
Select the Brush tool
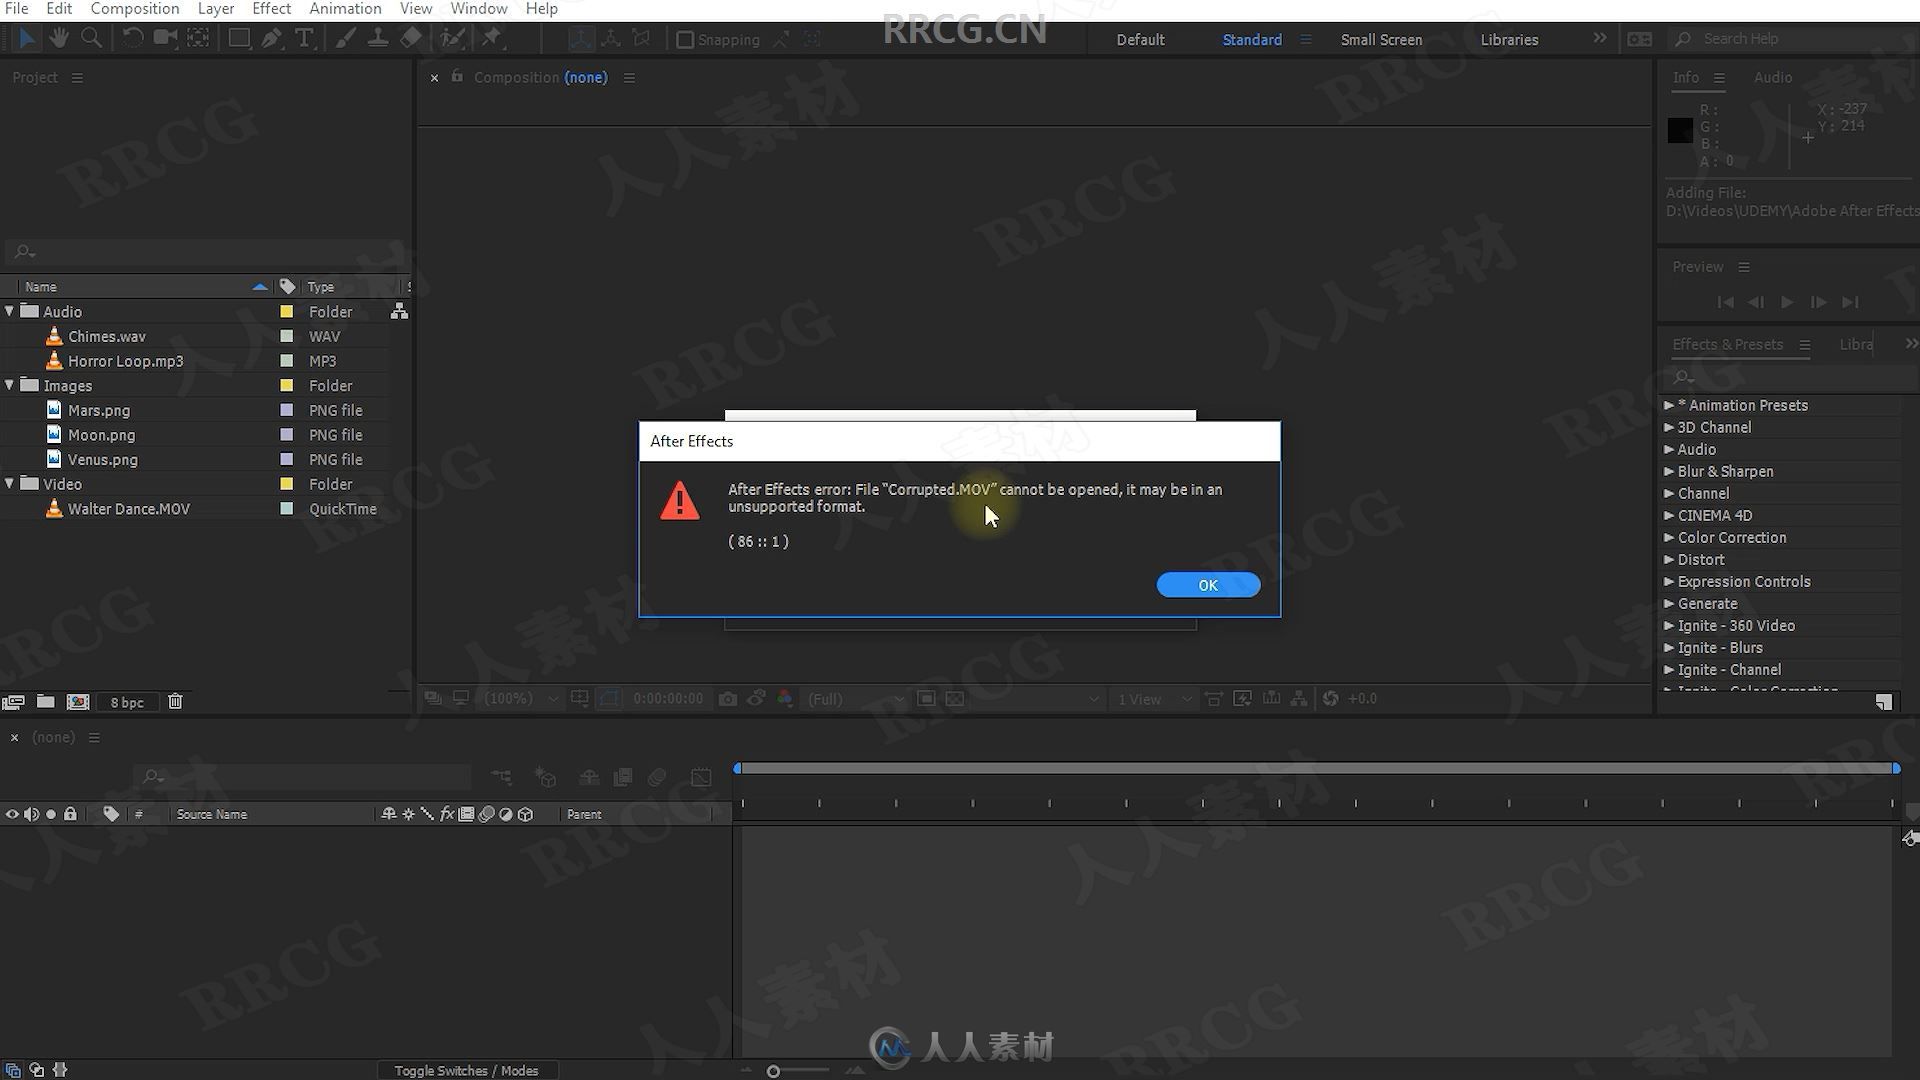coord(345,38)
